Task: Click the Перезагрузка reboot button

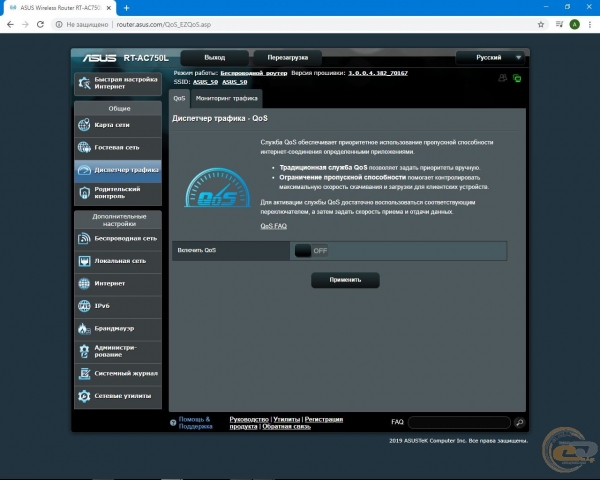Action: tap(287, 57)
